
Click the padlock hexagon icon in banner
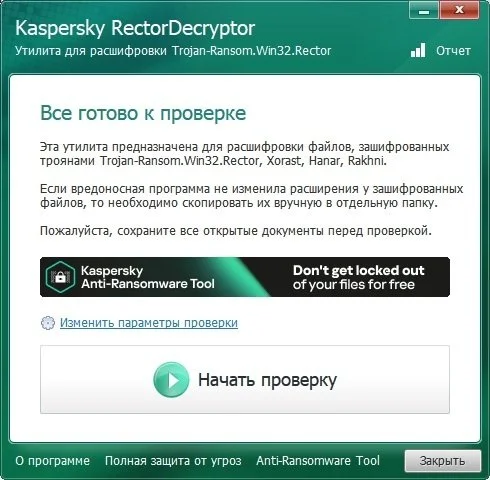60,277
